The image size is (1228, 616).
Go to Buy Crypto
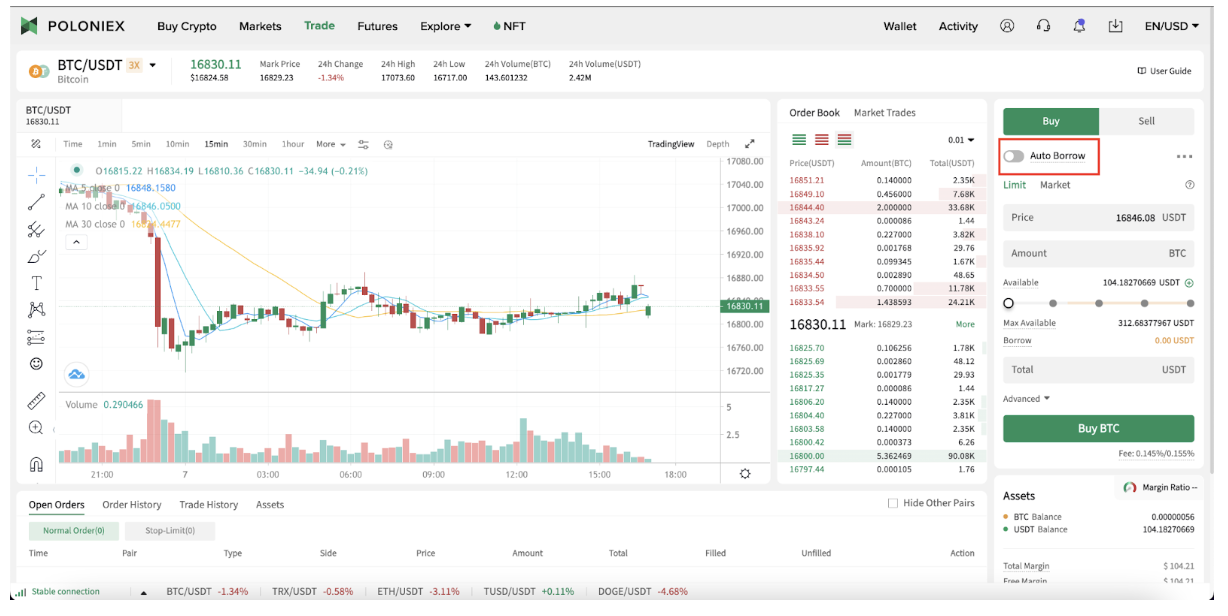pos(187,26)
